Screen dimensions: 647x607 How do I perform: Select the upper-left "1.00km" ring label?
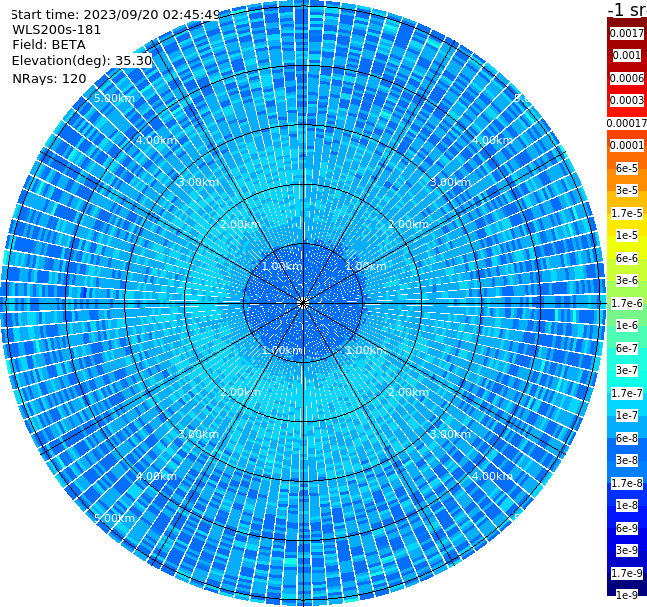point(282,266)
